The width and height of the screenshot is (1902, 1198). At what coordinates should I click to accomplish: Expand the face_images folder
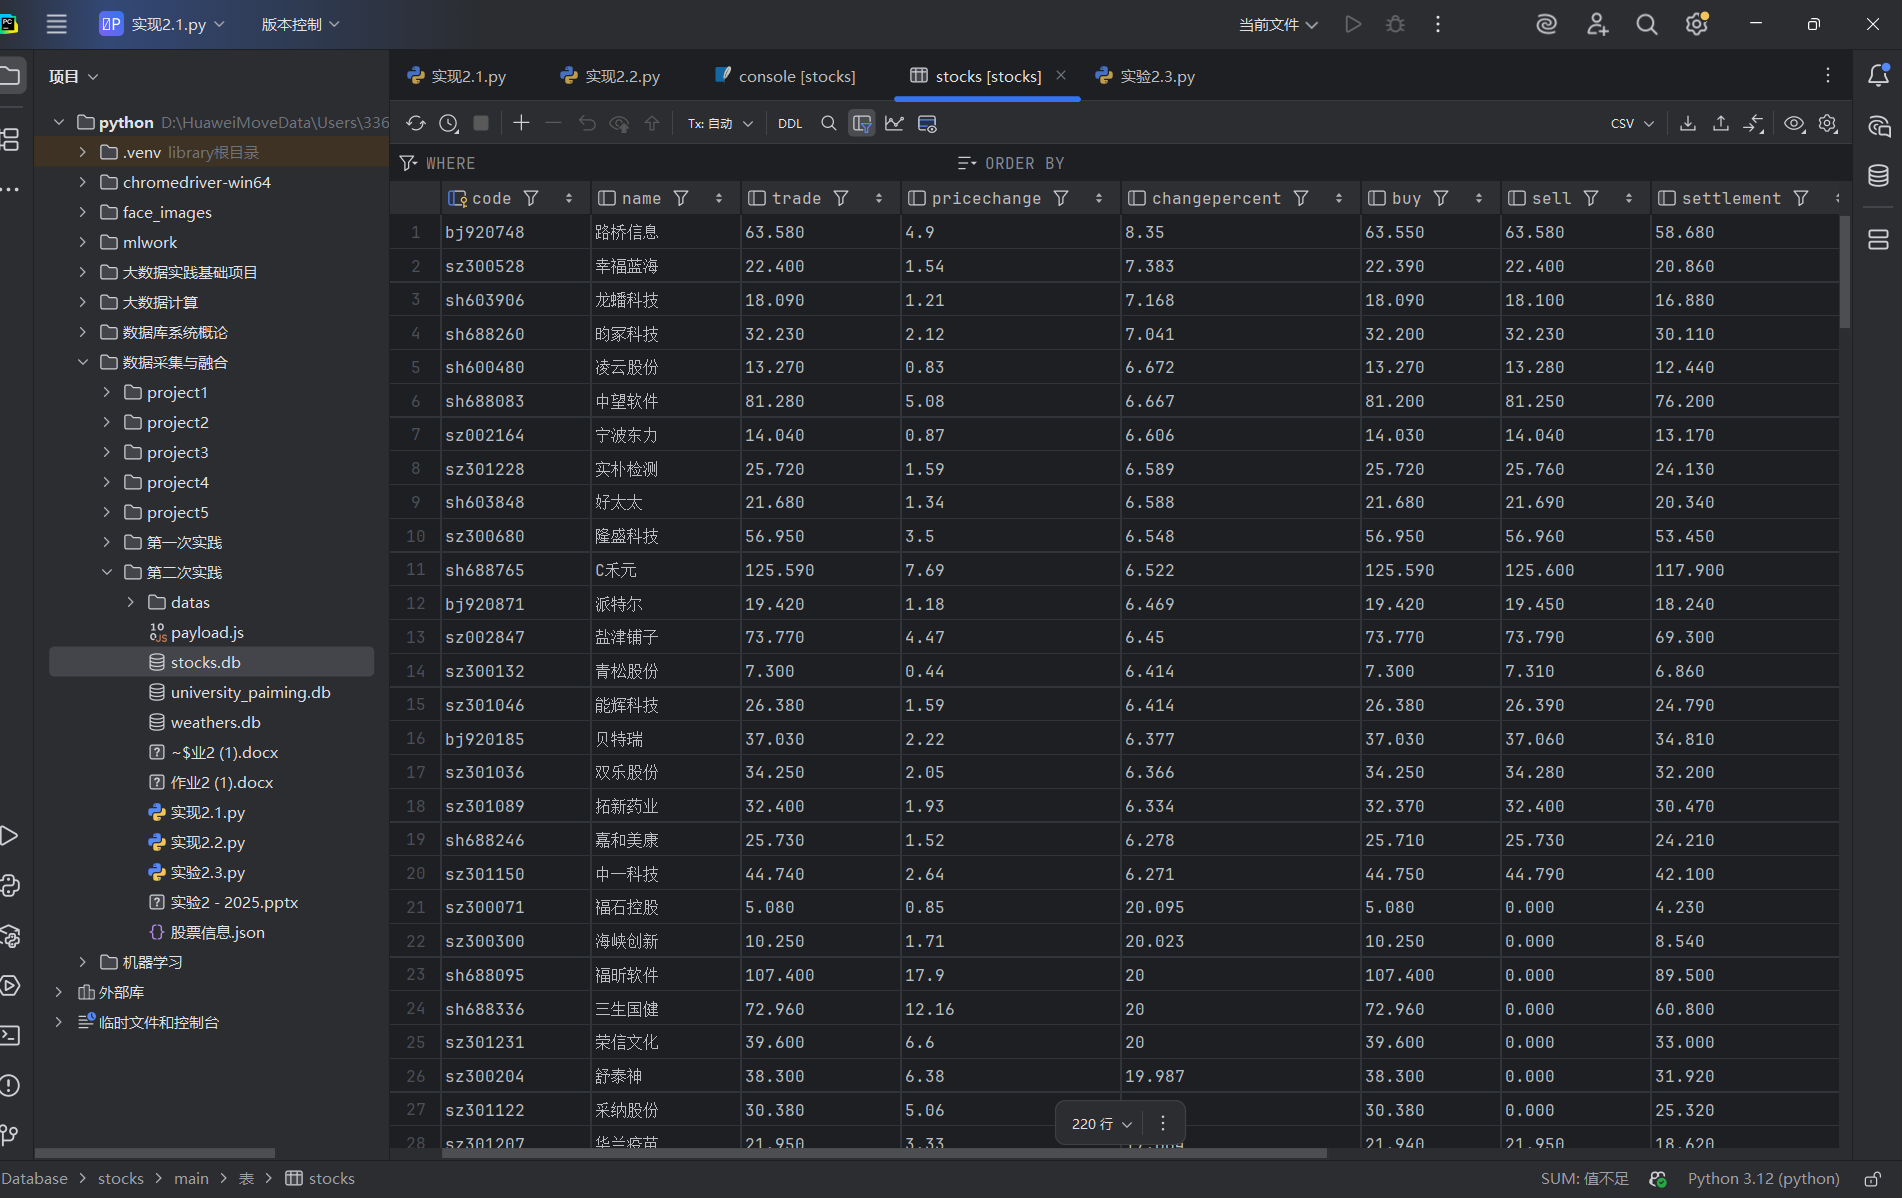(83, 212)
